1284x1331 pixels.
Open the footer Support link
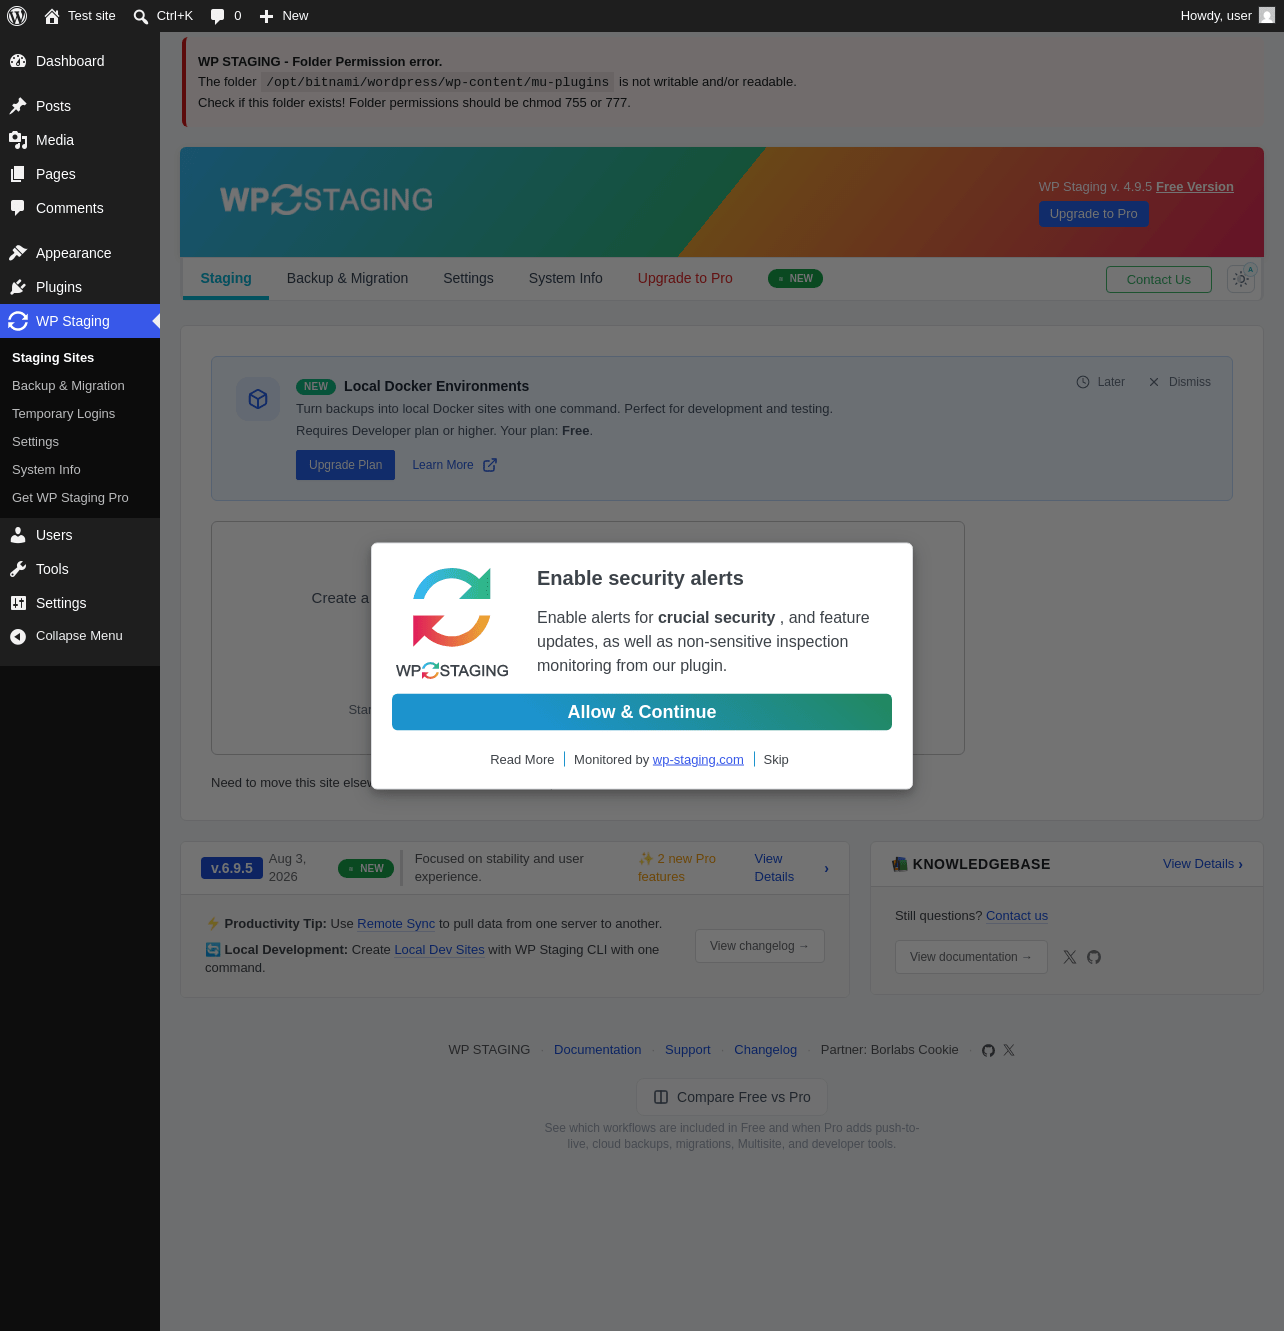click(688, 1050)
